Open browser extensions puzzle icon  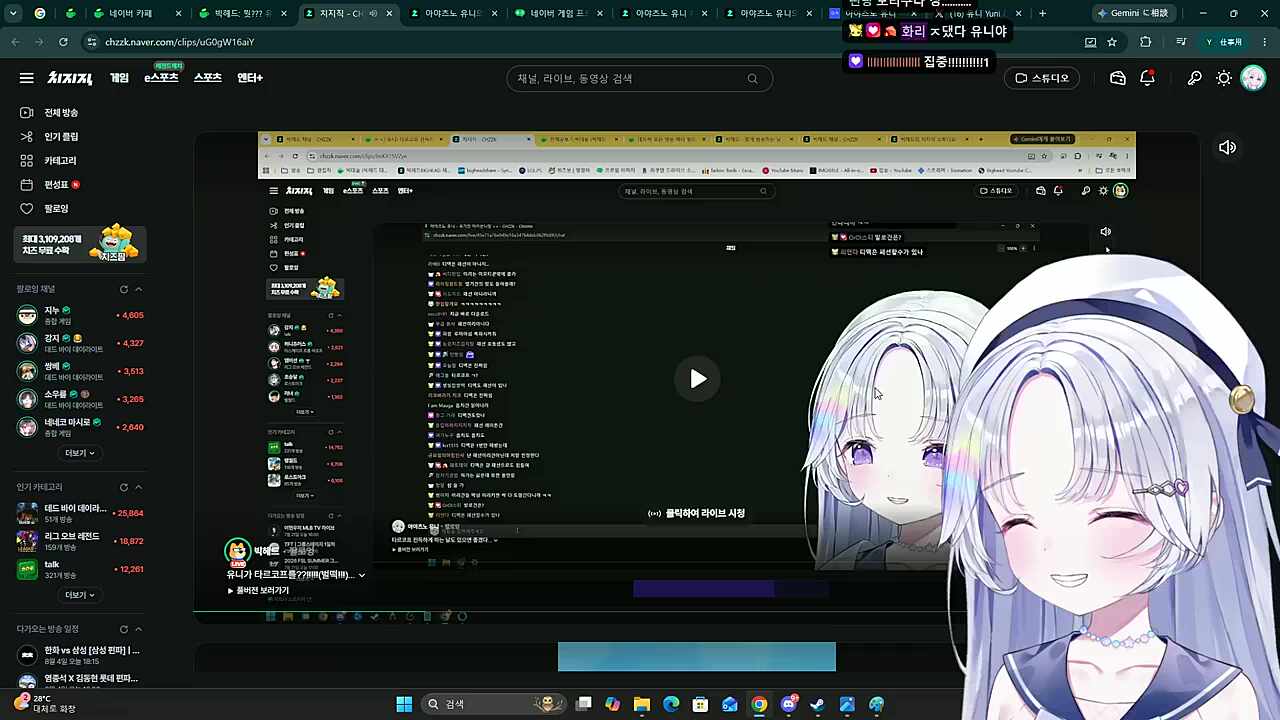pyautogui.click(x=1146, y=42)
